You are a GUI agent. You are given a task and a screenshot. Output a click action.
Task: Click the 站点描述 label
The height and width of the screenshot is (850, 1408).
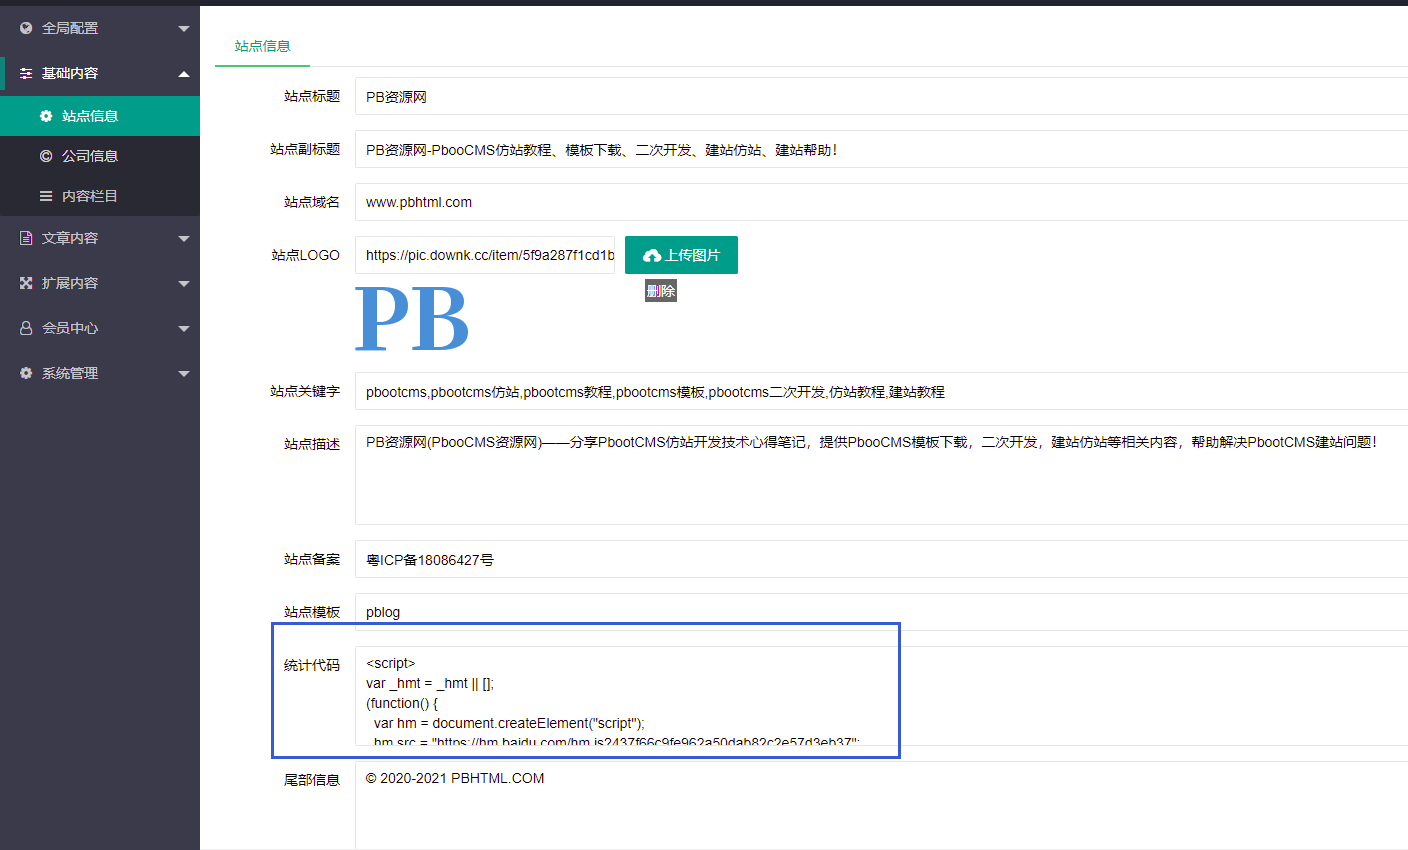[x=312, y=444]
